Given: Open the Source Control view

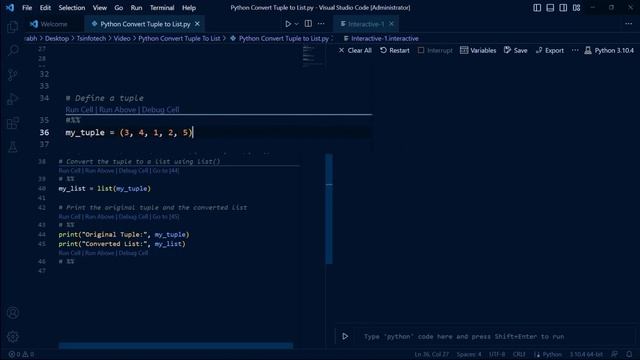Looking at the screenshot, I should coord(13,75).
